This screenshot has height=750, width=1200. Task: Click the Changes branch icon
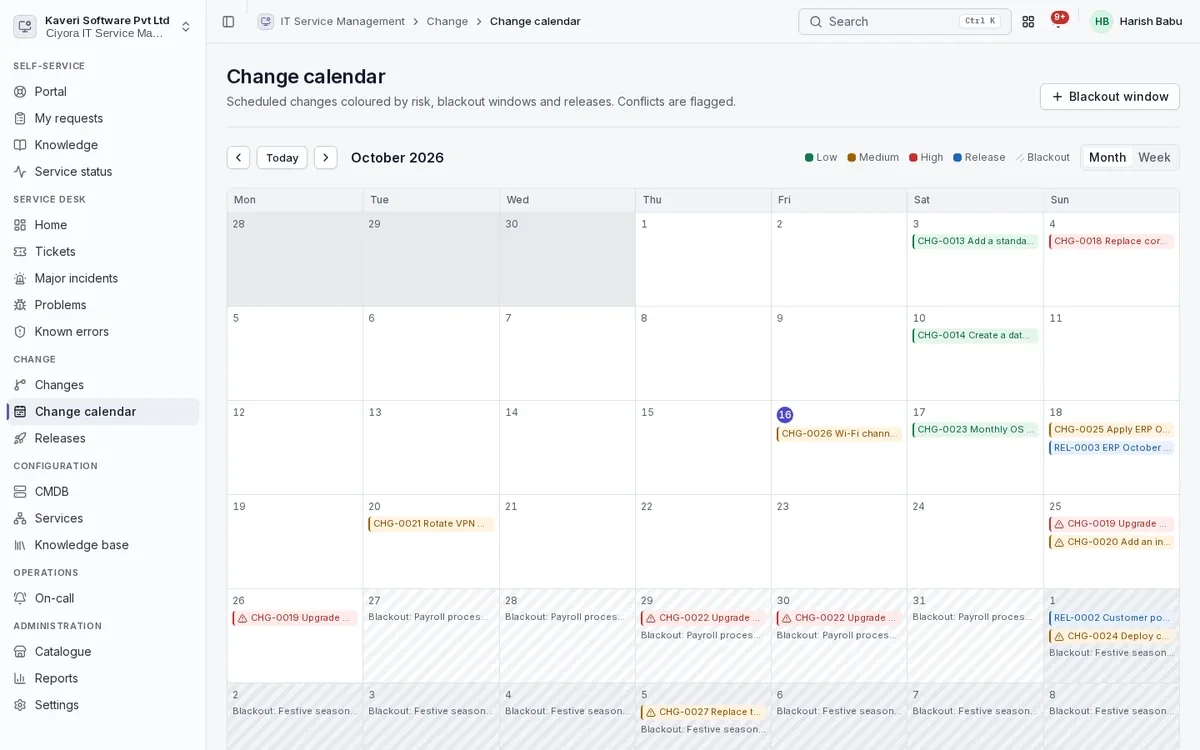coord(20,385)
